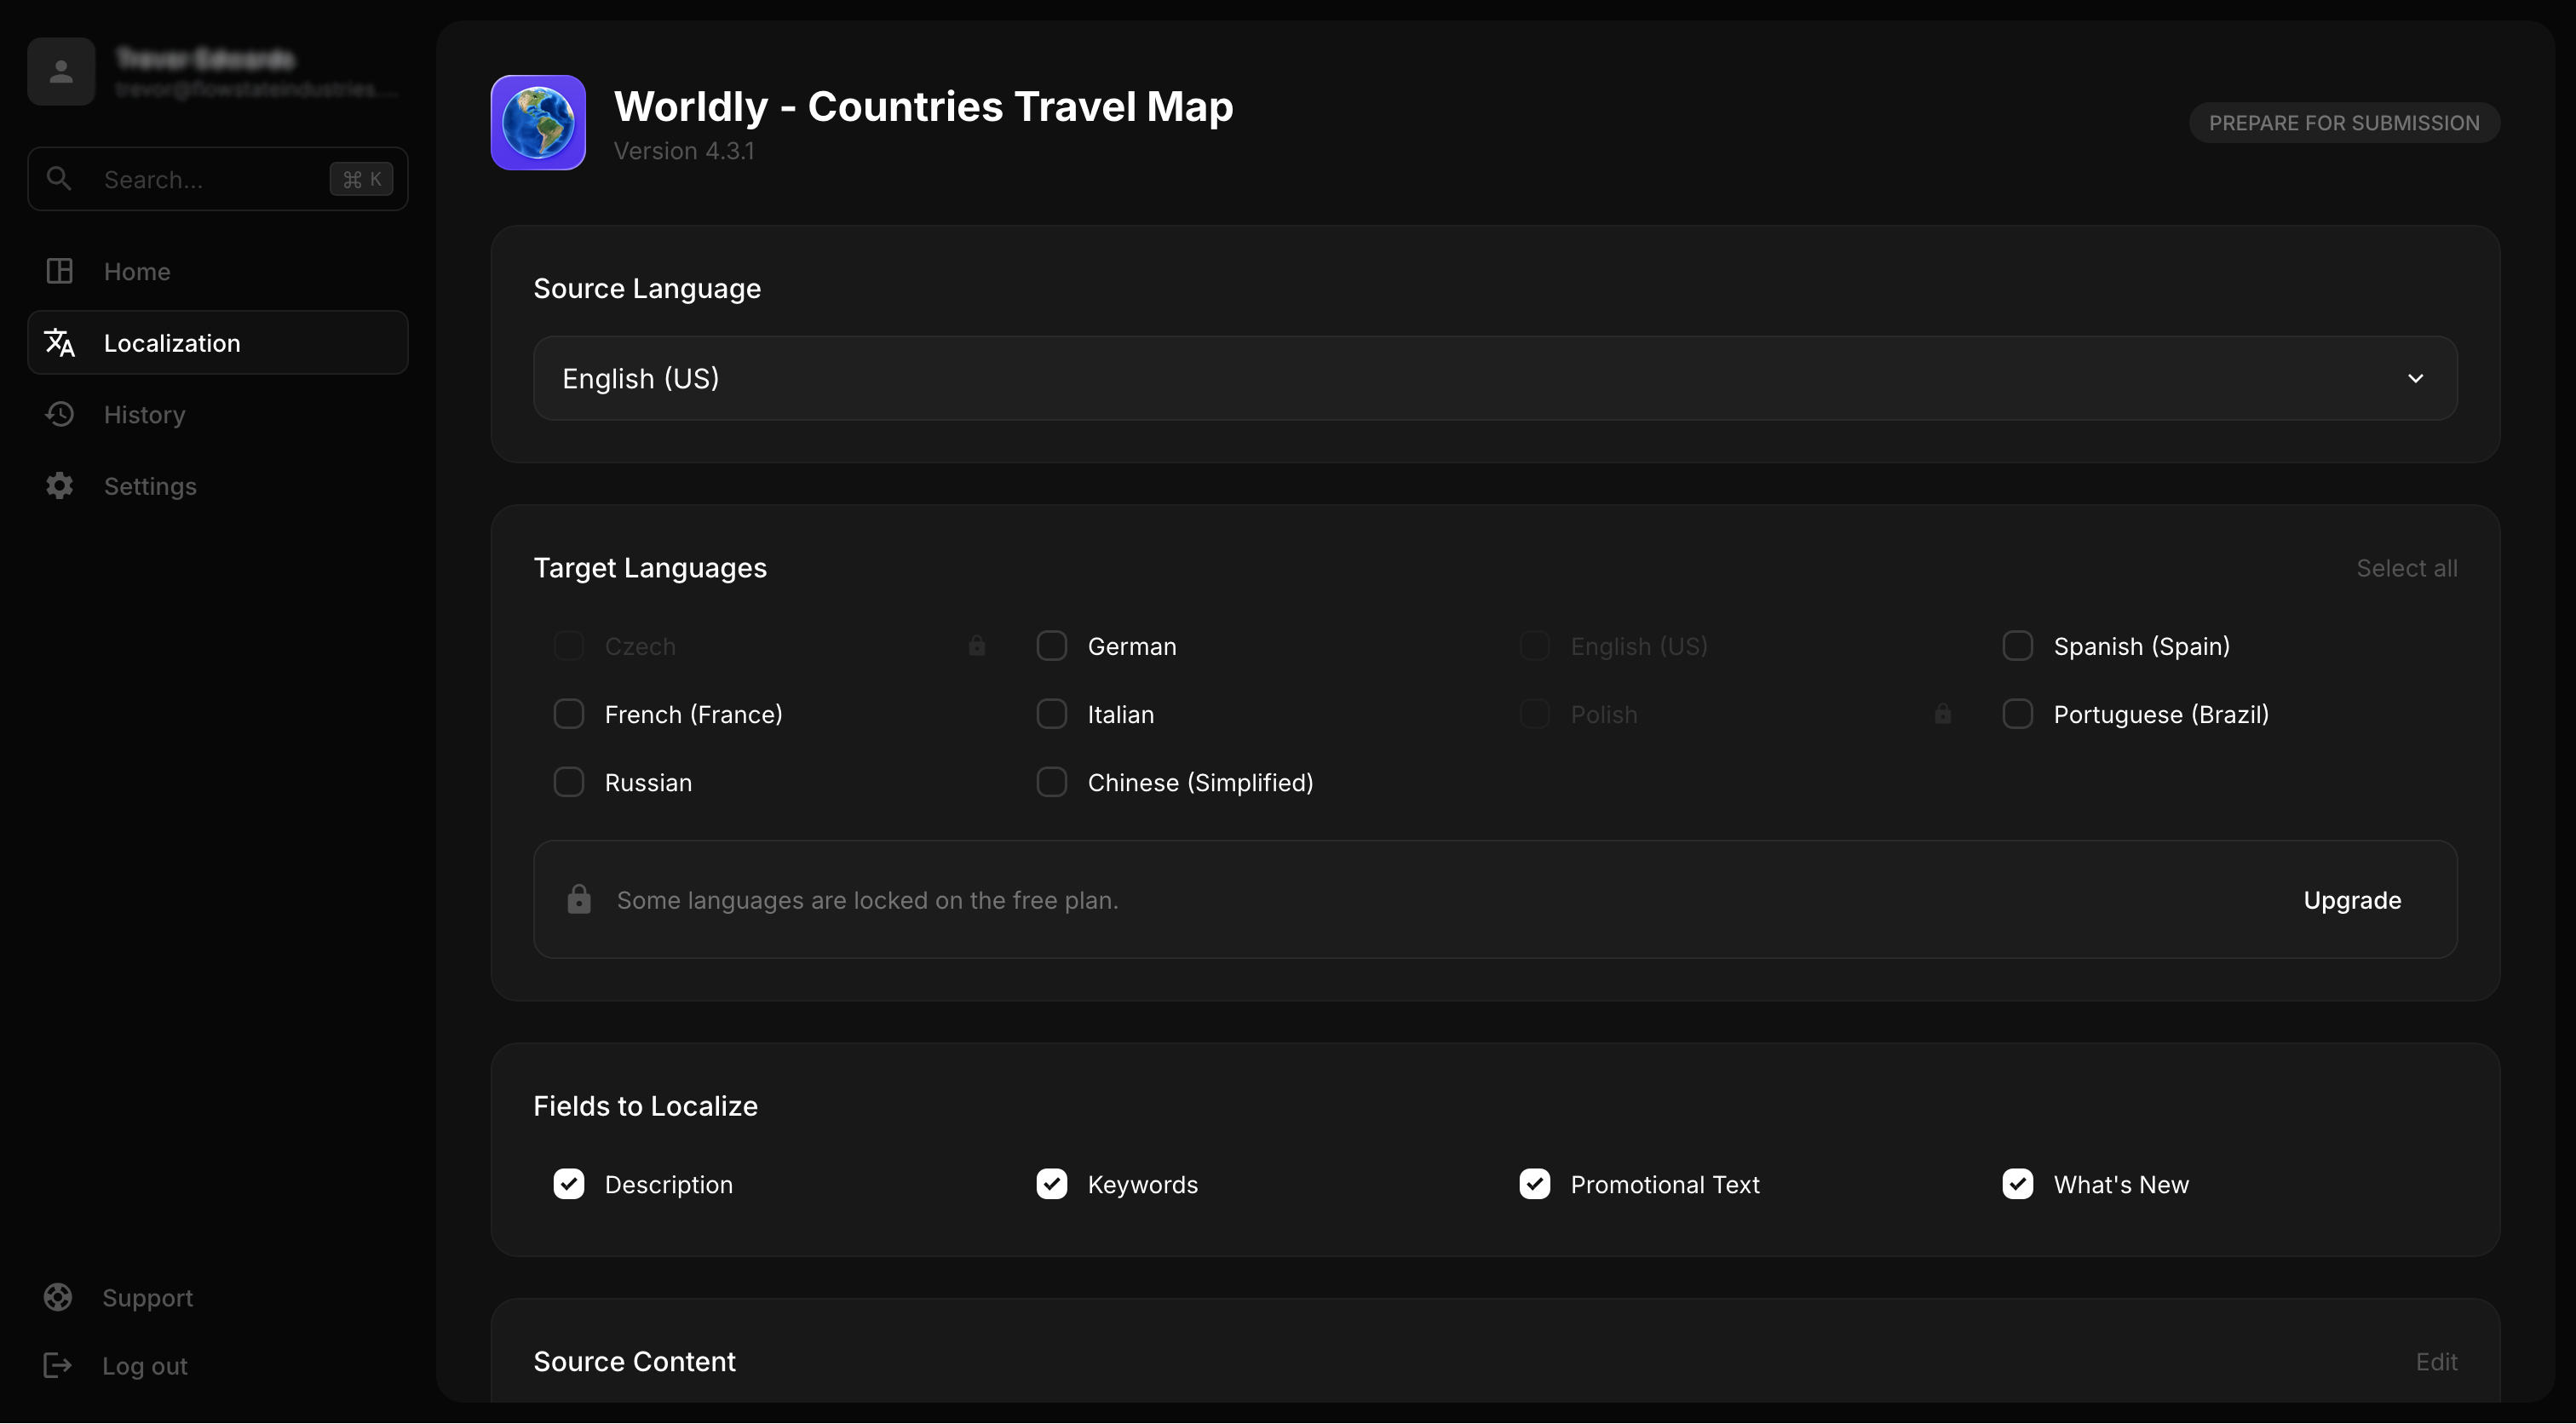This screenshot has height=1424, width=2576.
Task: Click the user avatar icon at top left
Action: (60, 71)
